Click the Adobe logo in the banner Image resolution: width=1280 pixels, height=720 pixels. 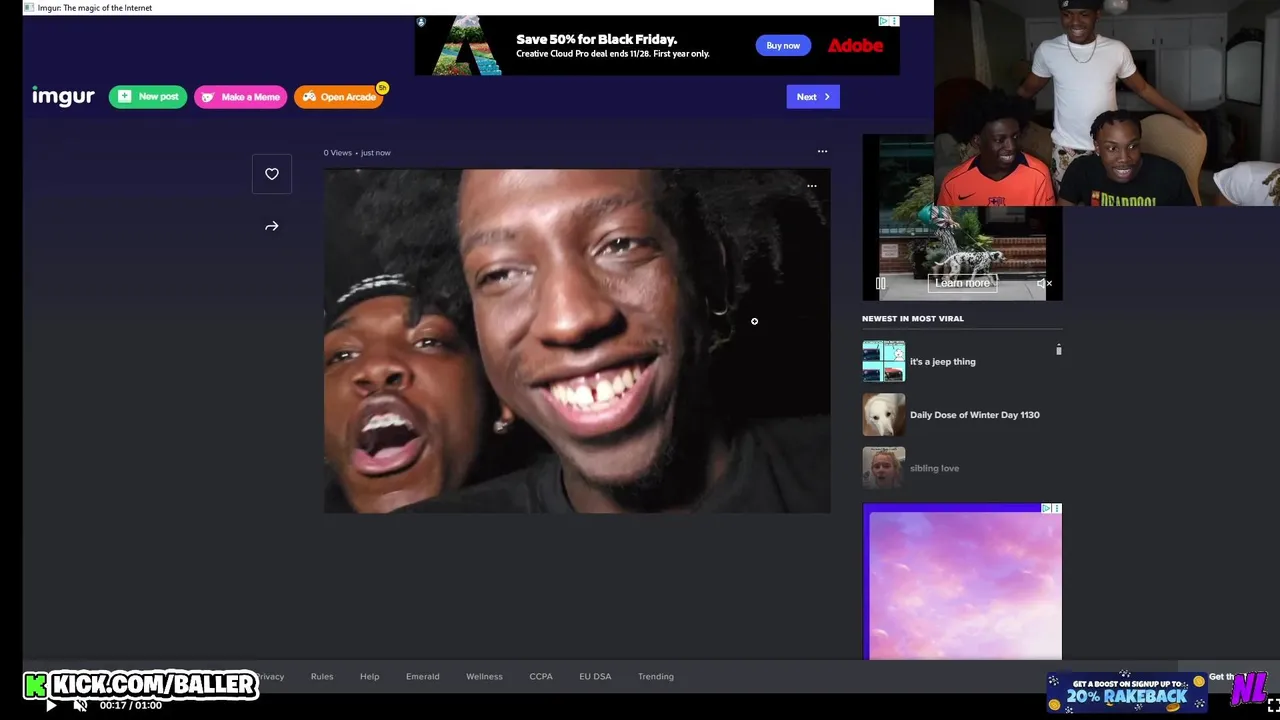point(855,46)
